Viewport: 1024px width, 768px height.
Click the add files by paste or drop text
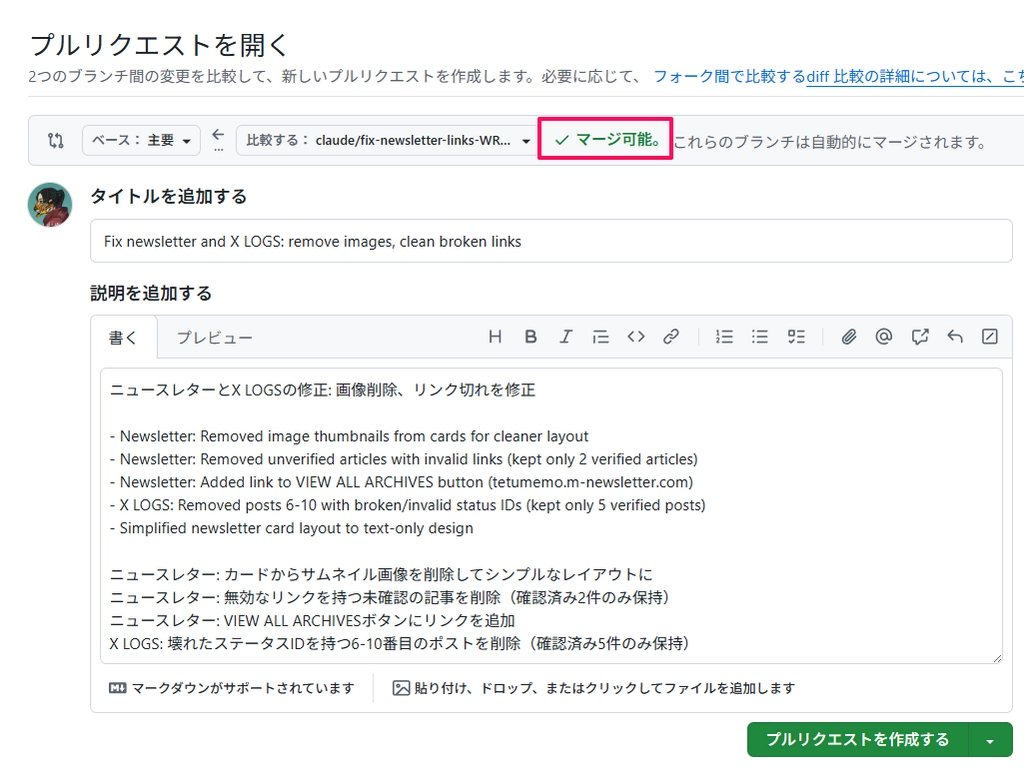[x=605, y=688]
